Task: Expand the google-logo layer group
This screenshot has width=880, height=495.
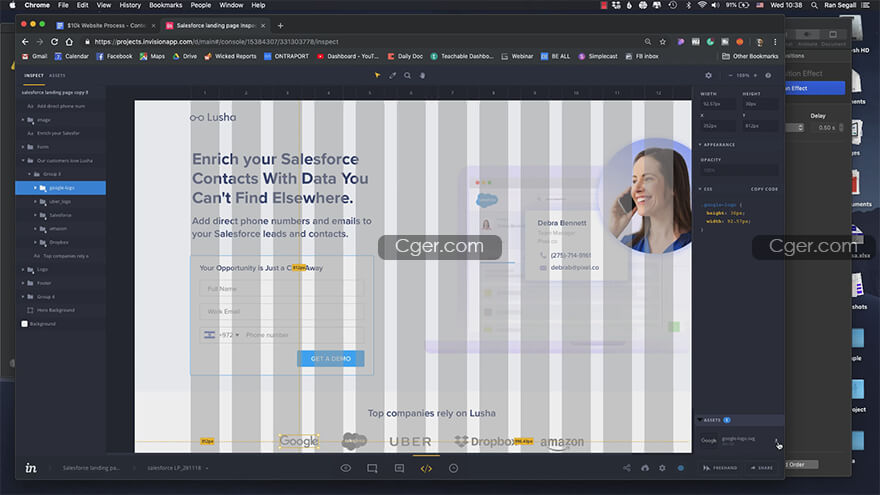Action: (35, 187)
